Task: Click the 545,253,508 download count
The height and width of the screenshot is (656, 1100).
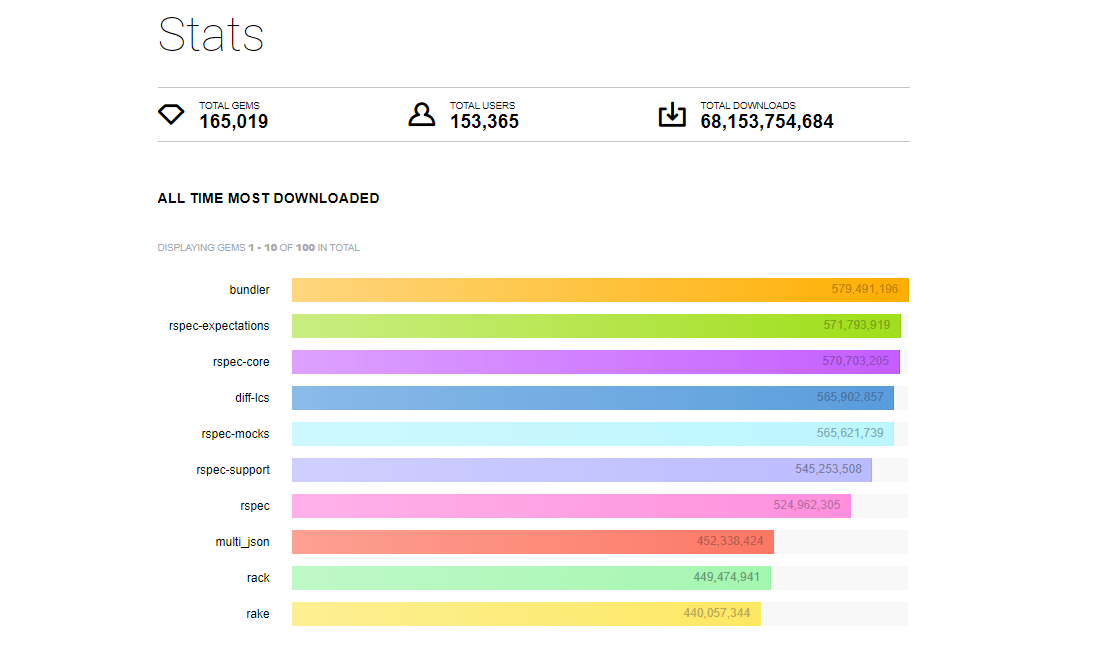Action: pyautogui.click(x=828, y=469)
